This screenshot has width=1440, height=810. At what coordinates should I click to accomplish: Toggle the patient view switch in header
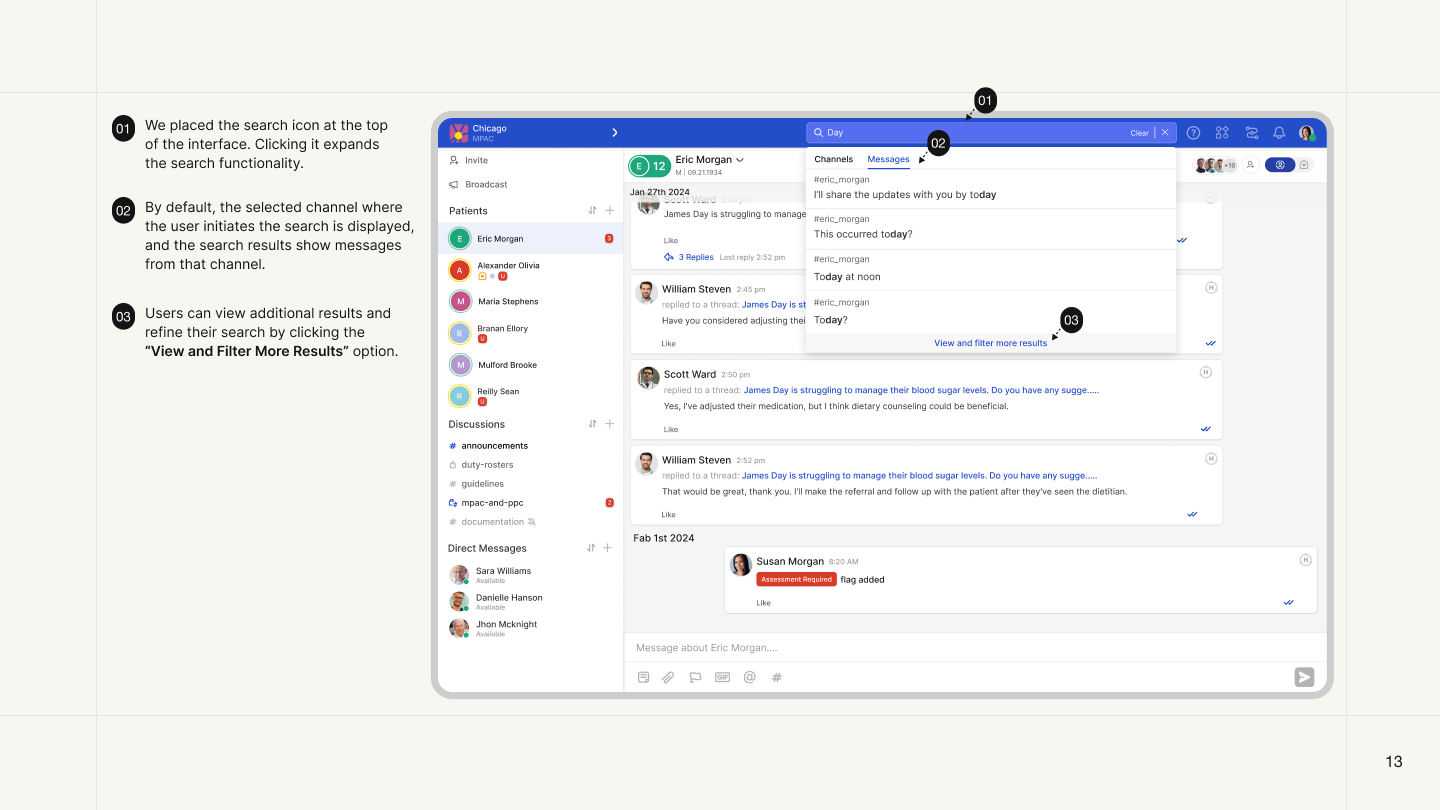pyautogui.click(x=1279, y=165)
